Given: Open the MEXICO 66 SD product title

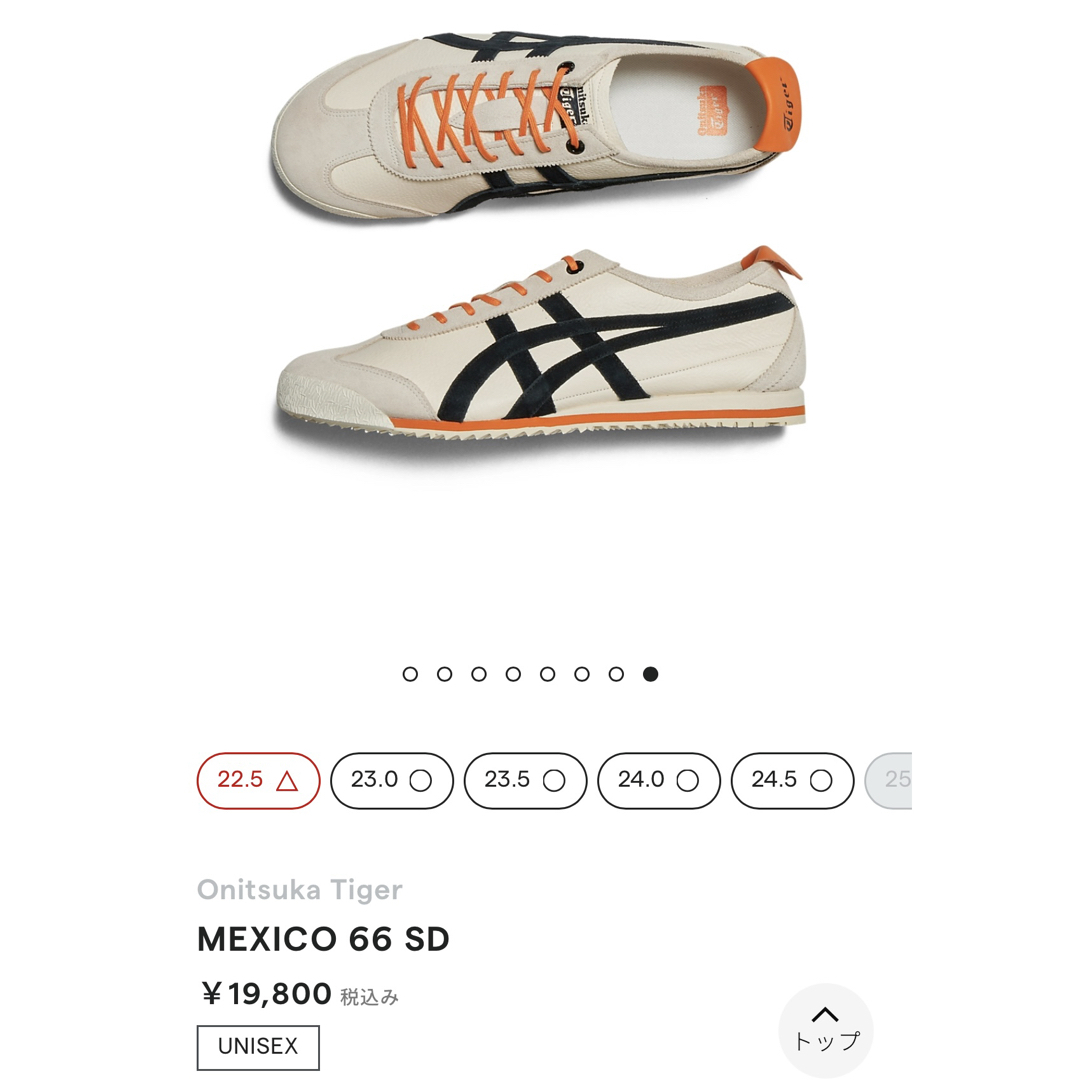Looking at the screenshot, I should pos(323,939).
